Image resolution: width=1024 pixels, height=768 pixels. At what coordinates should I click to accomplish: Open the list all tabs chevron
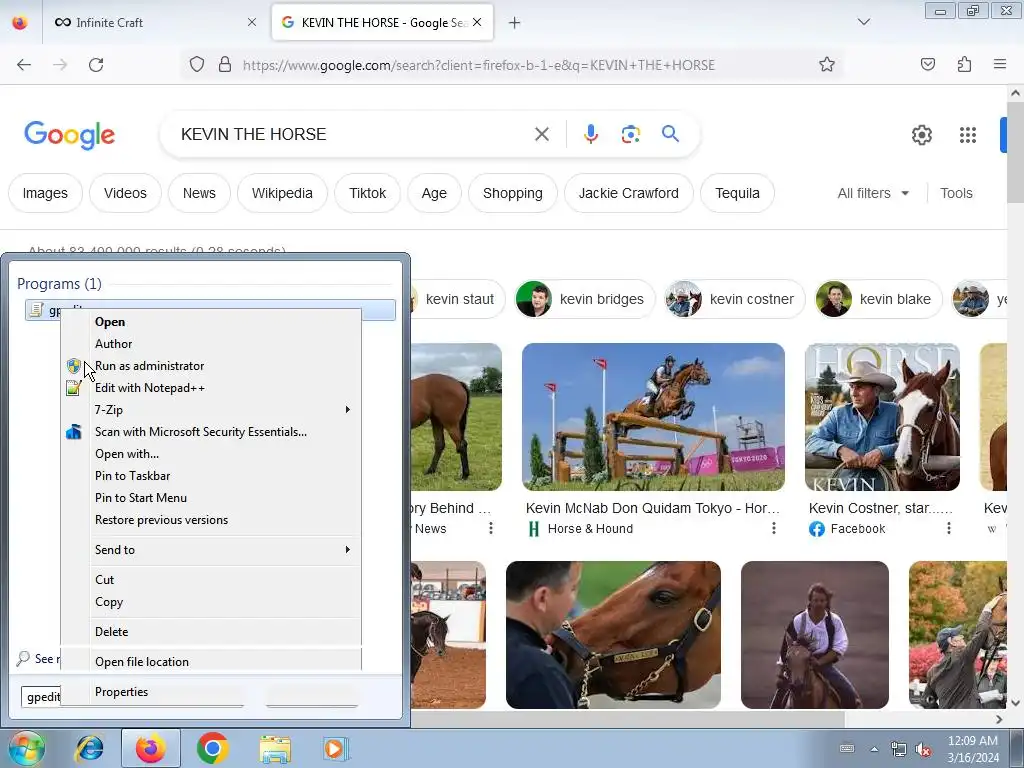point(863,22)
